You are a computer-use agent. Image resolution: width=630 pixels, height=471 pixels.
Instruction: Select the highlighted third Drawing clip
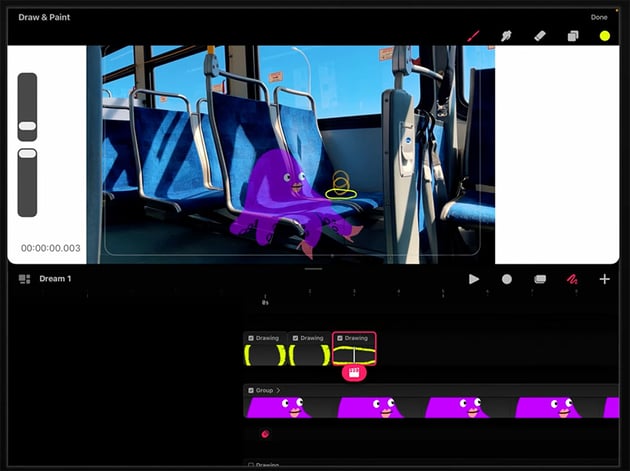click(354, 348)
